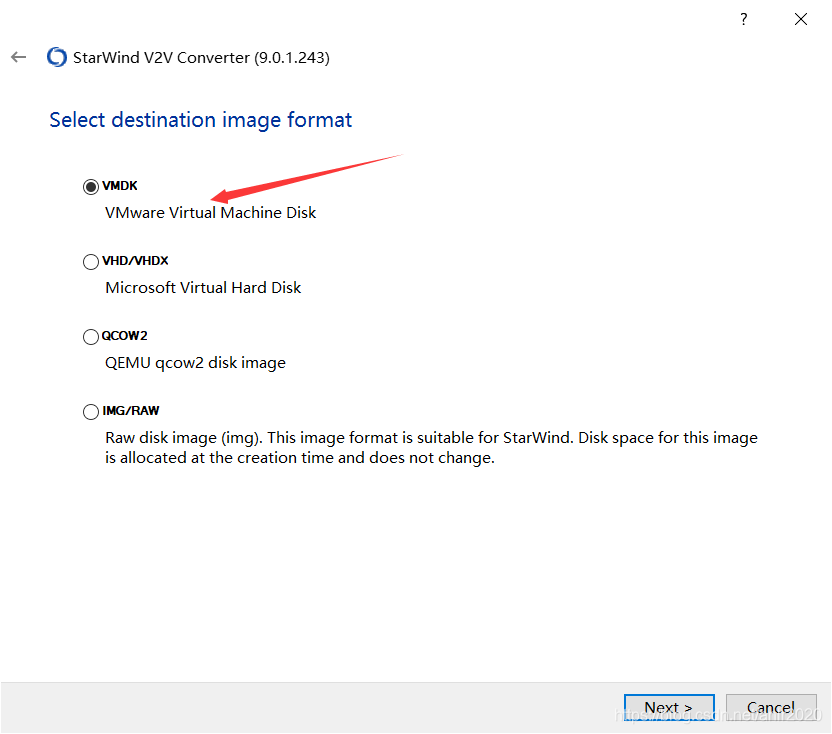The width and height of the screenshot is (832, 734).
Task: Click the 'Raw disk image (img)' description text
Action: pyautogui.click(x=431, y=447)
